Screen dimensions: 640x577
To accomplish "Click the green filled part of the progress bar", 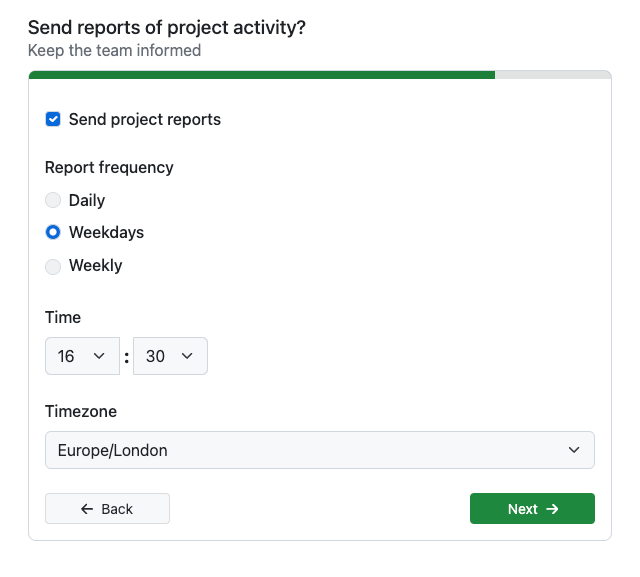I will point(262,74).
